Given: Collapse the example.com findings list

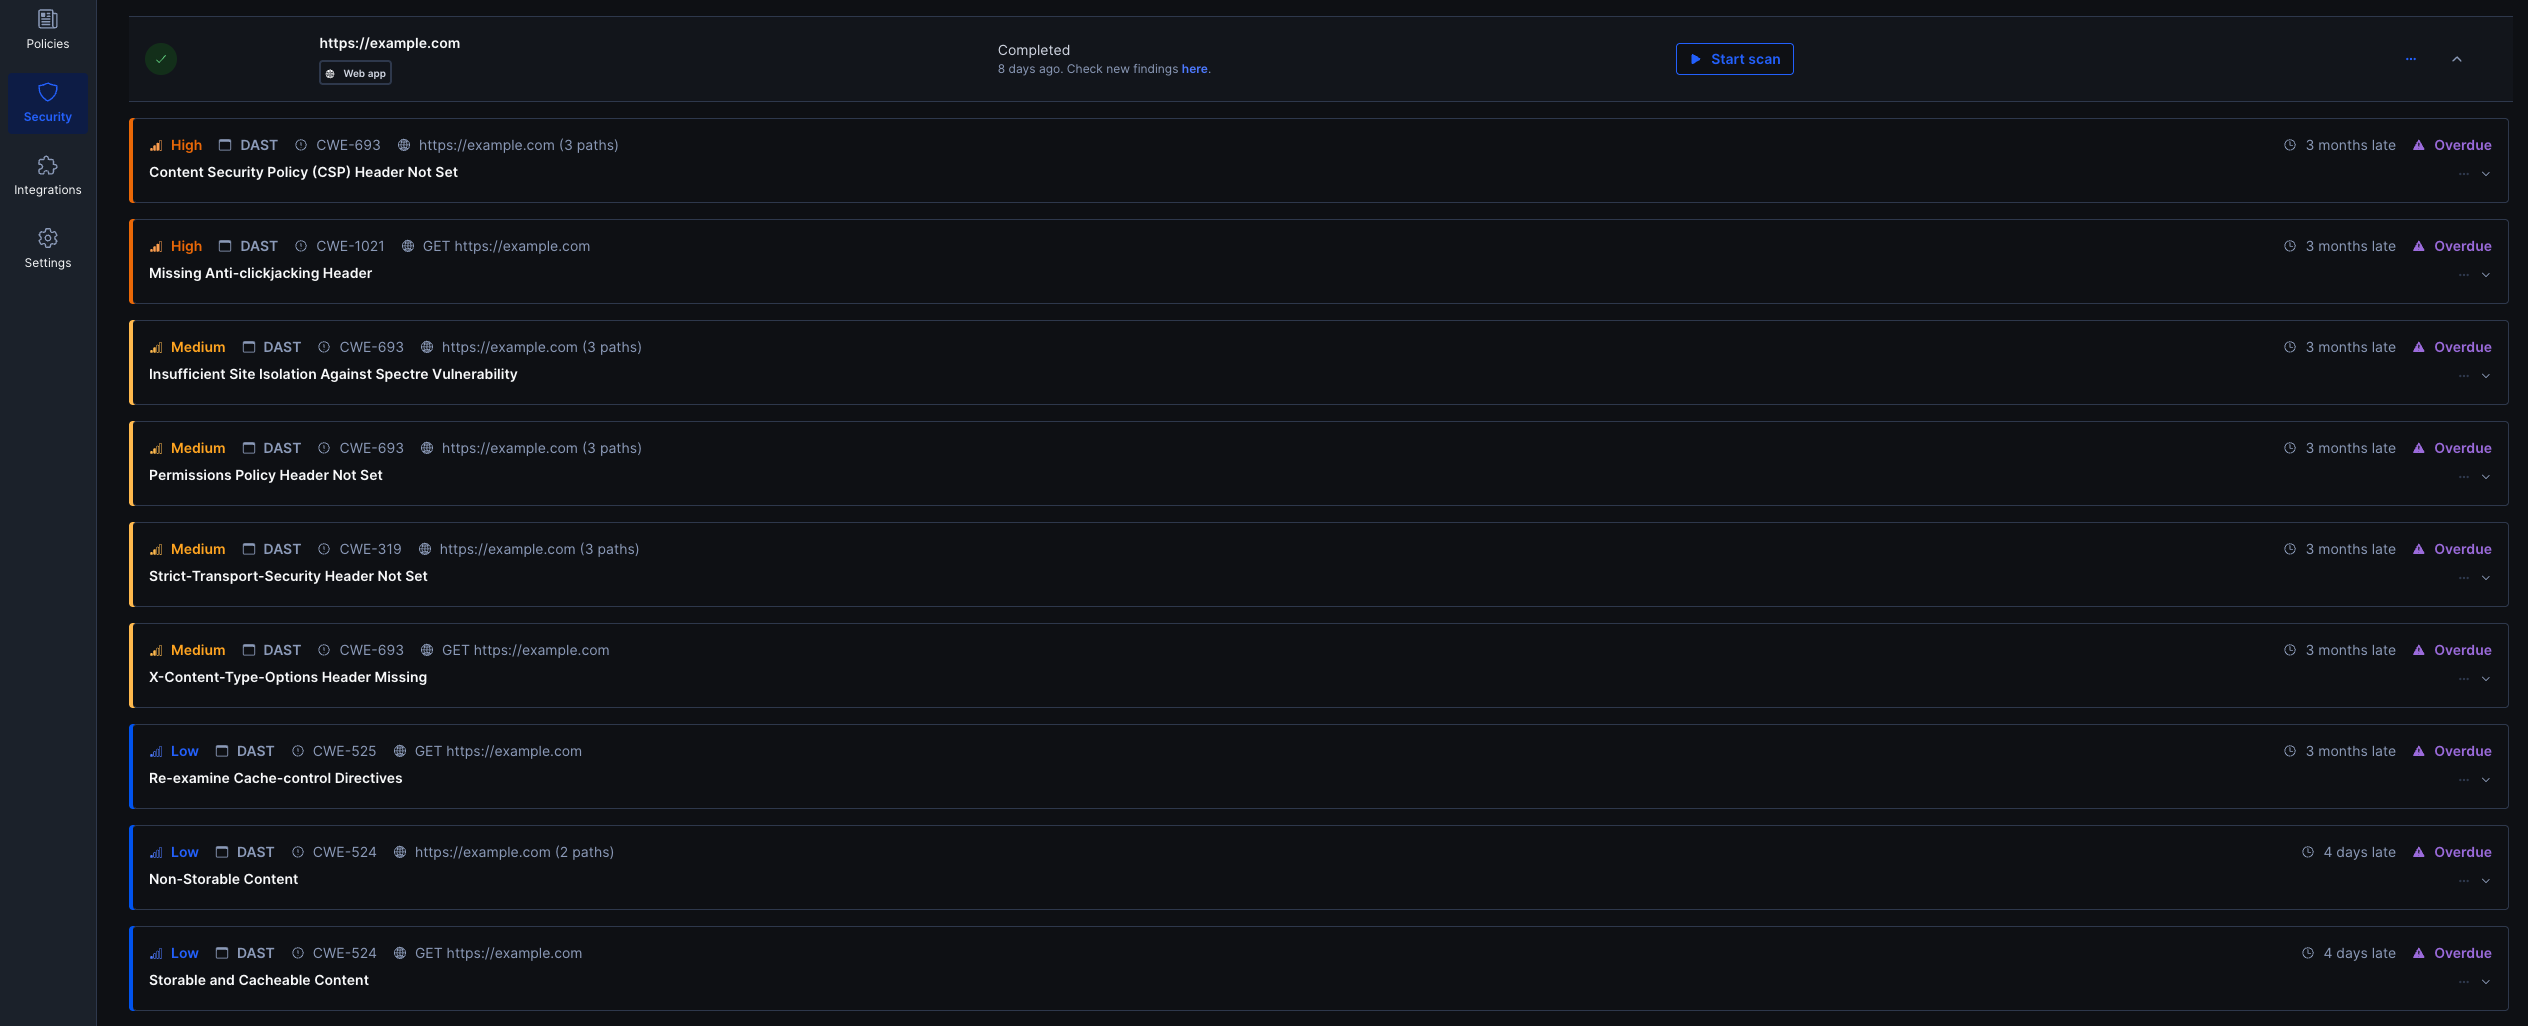Looking at the screenshot, I should tap(2456, 59).
